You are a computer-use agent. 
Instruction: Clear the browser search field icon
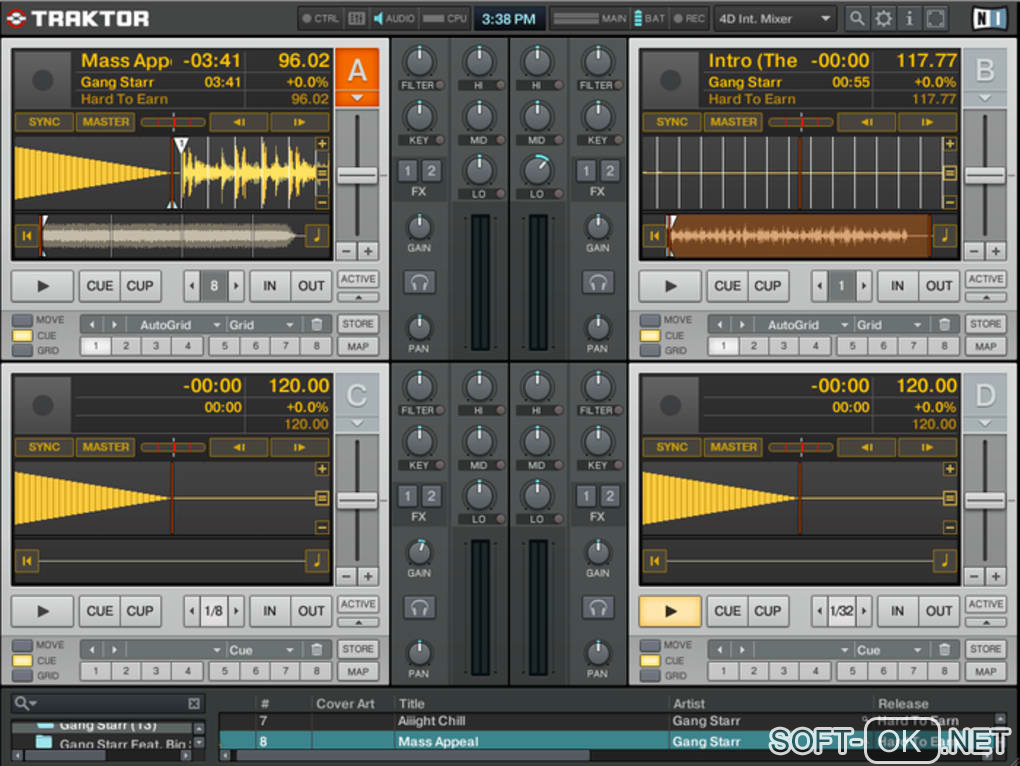coord(194,704)
